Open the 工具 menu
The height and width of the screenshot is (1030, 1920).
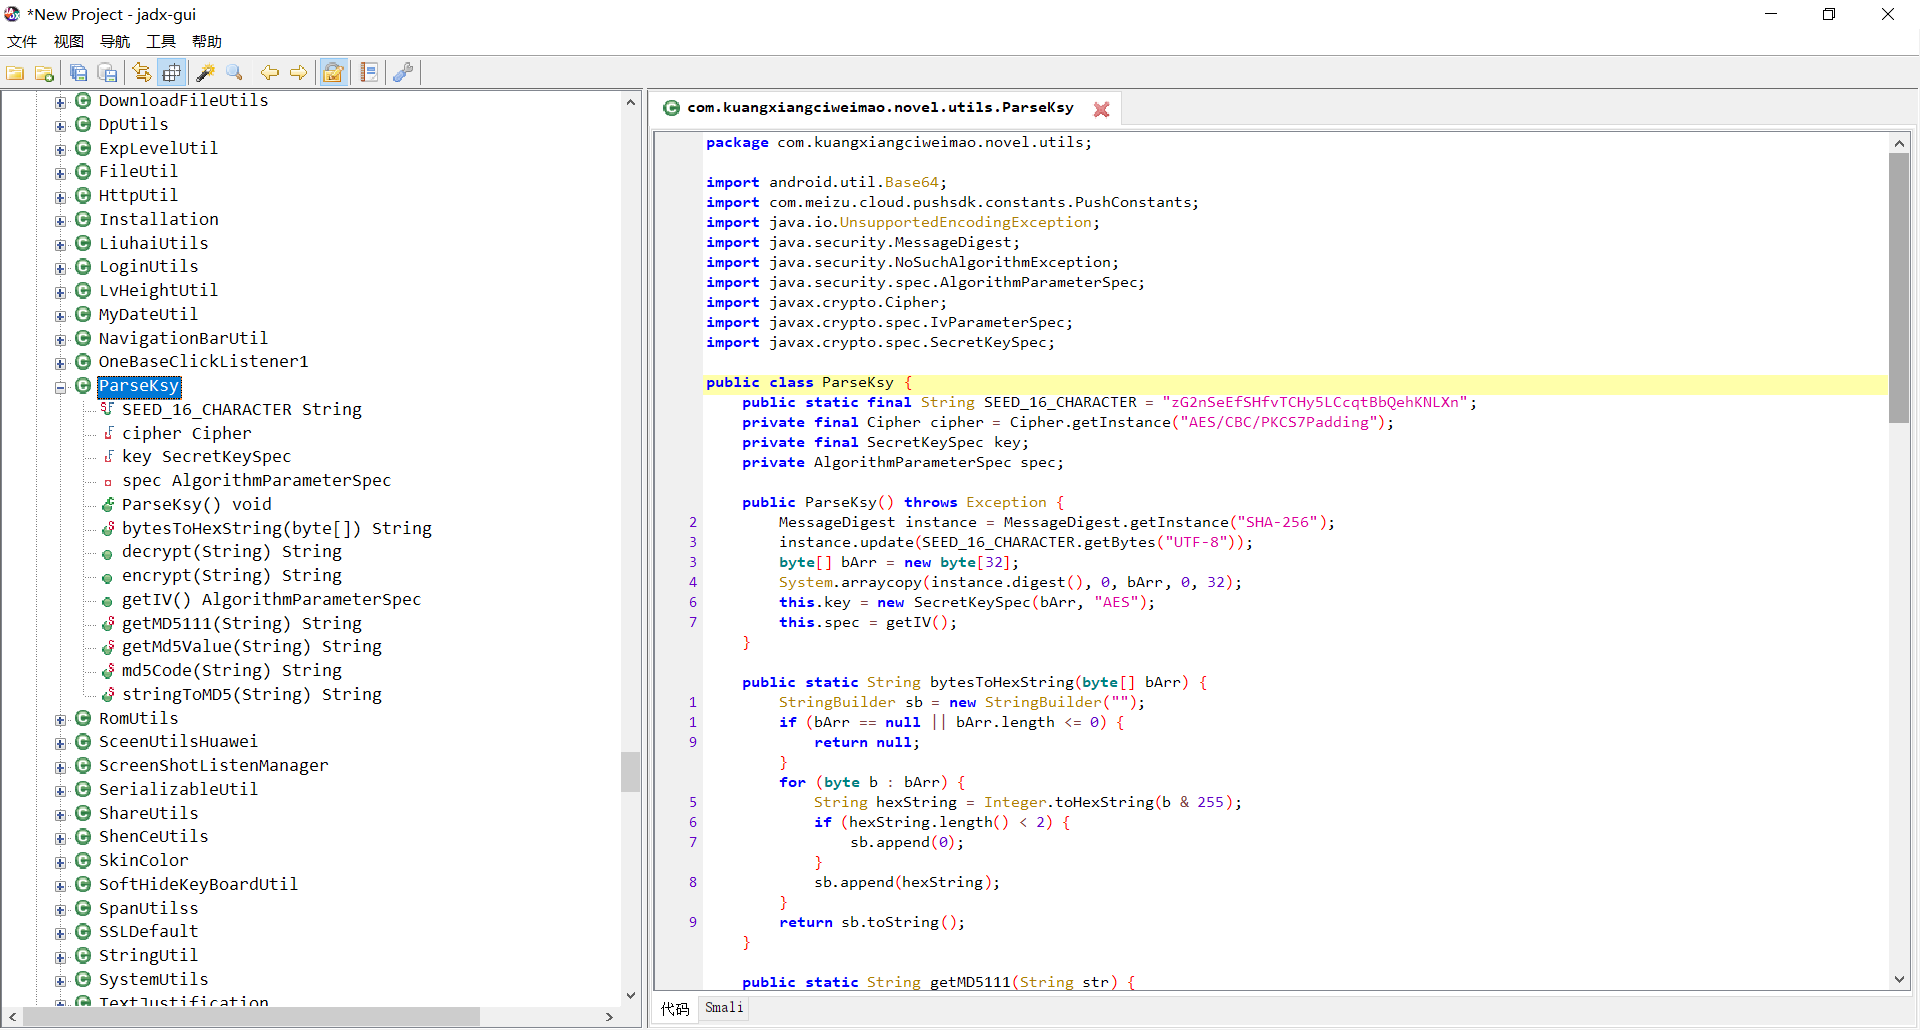pos(161,42)
